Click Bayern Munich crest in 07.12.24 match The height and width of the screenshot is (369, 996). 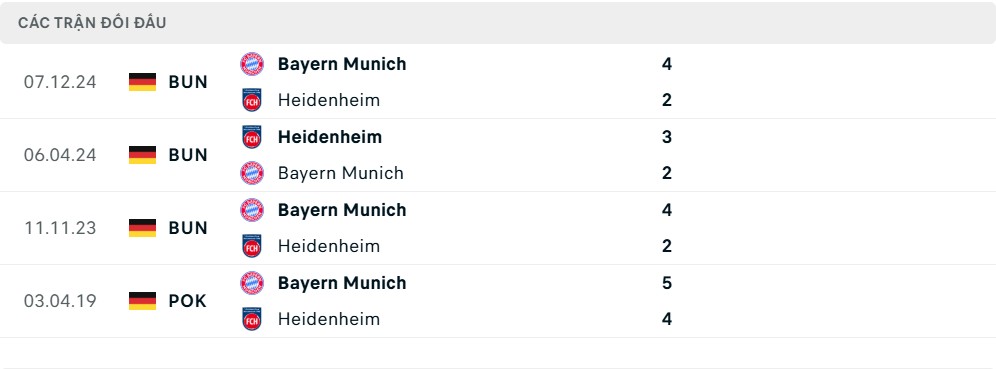click(x=252, y=64)
